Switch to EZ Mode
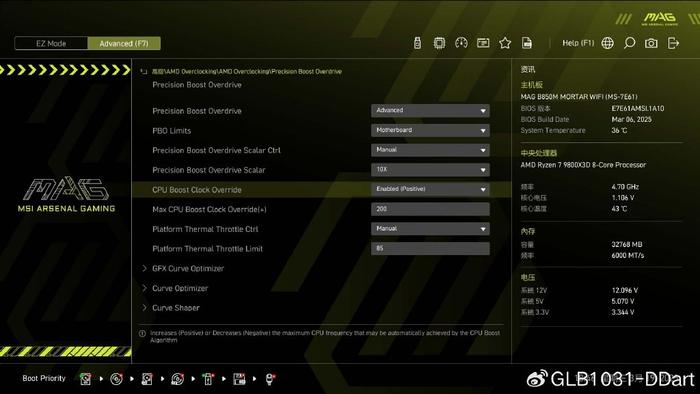 51,43
